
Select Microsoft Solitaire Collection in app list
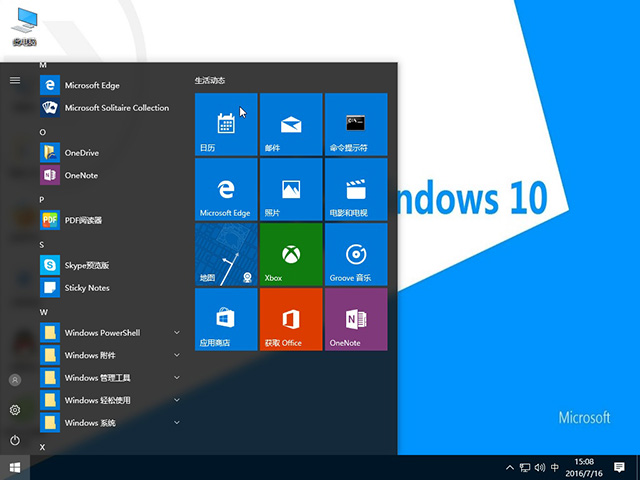116,108
